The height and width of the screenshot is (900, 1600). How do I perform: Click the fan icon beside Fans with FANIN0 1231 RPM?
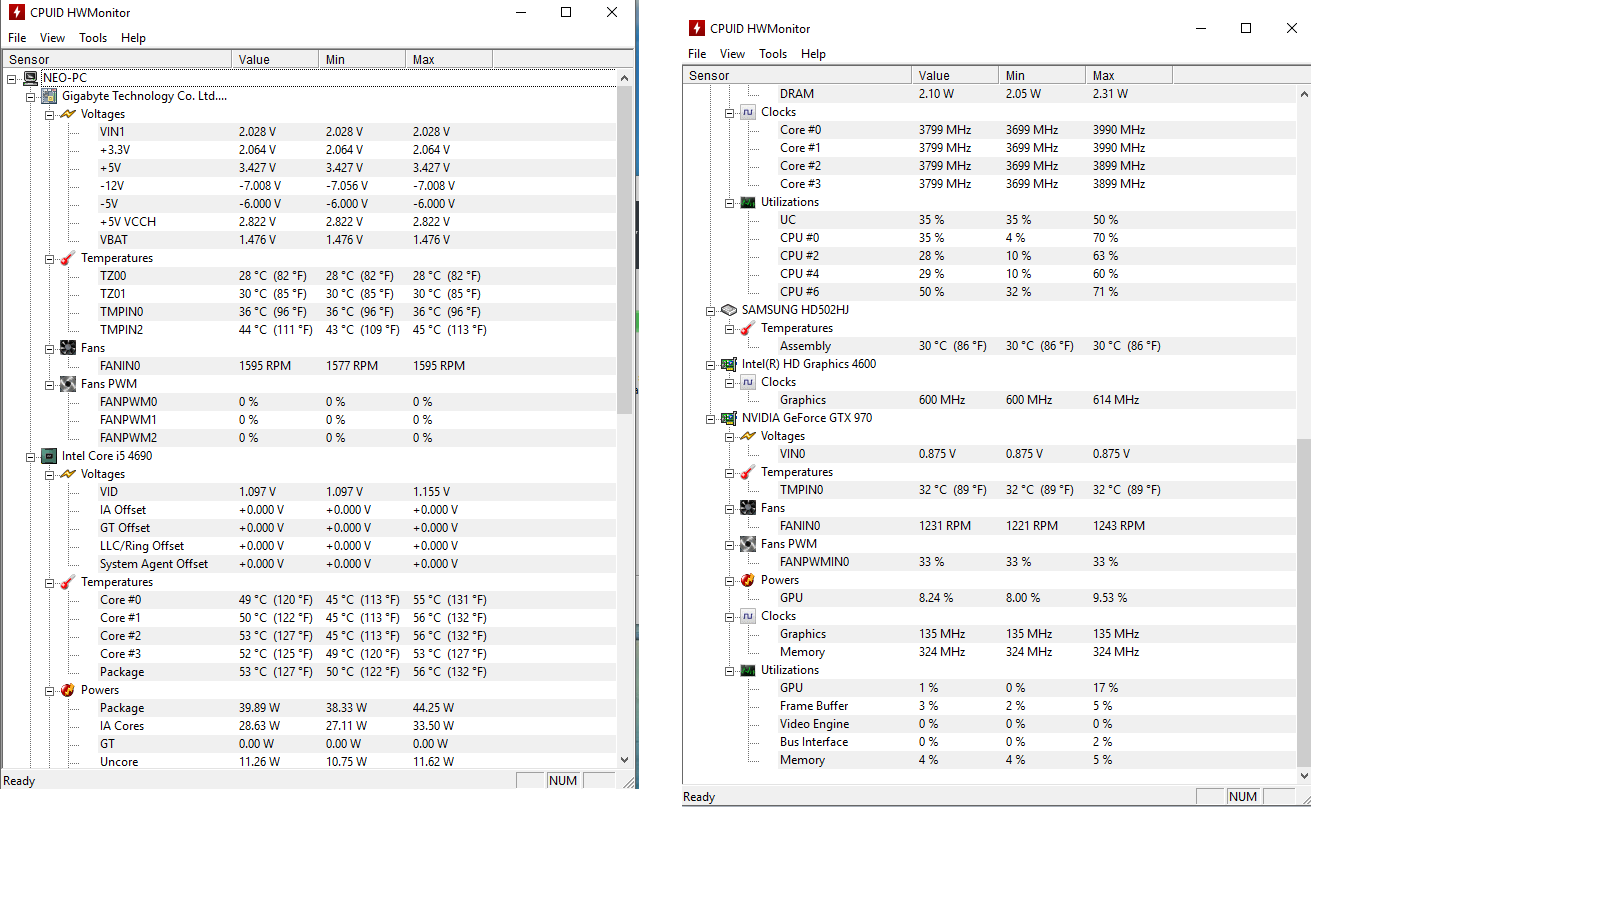coord(748,508)
